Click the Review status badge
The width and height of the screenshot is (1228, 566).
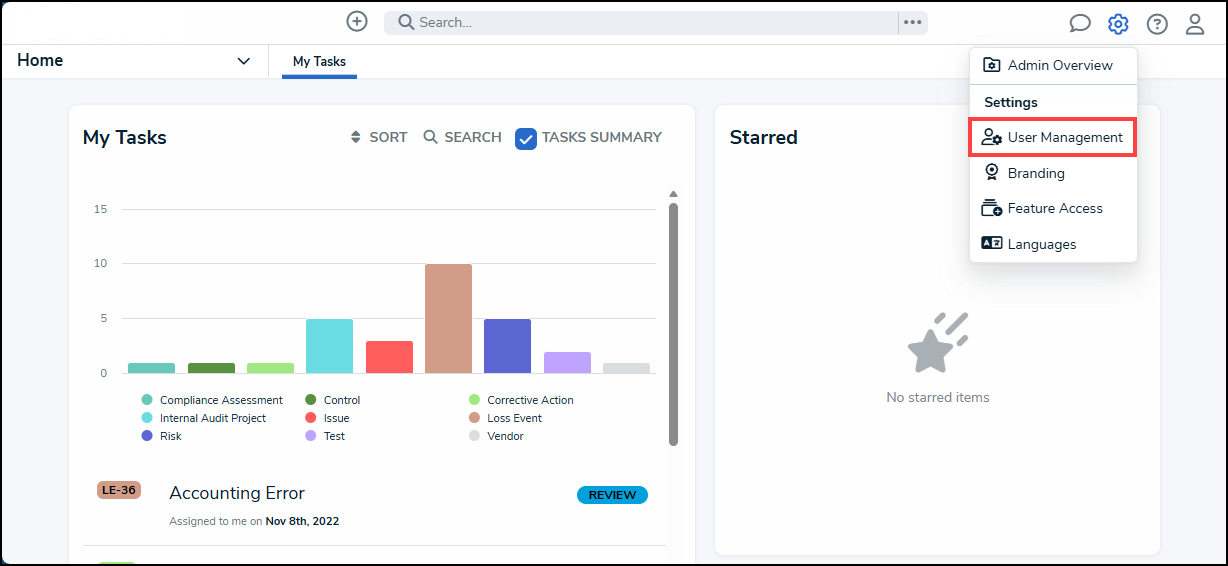[x=612, y=495]
